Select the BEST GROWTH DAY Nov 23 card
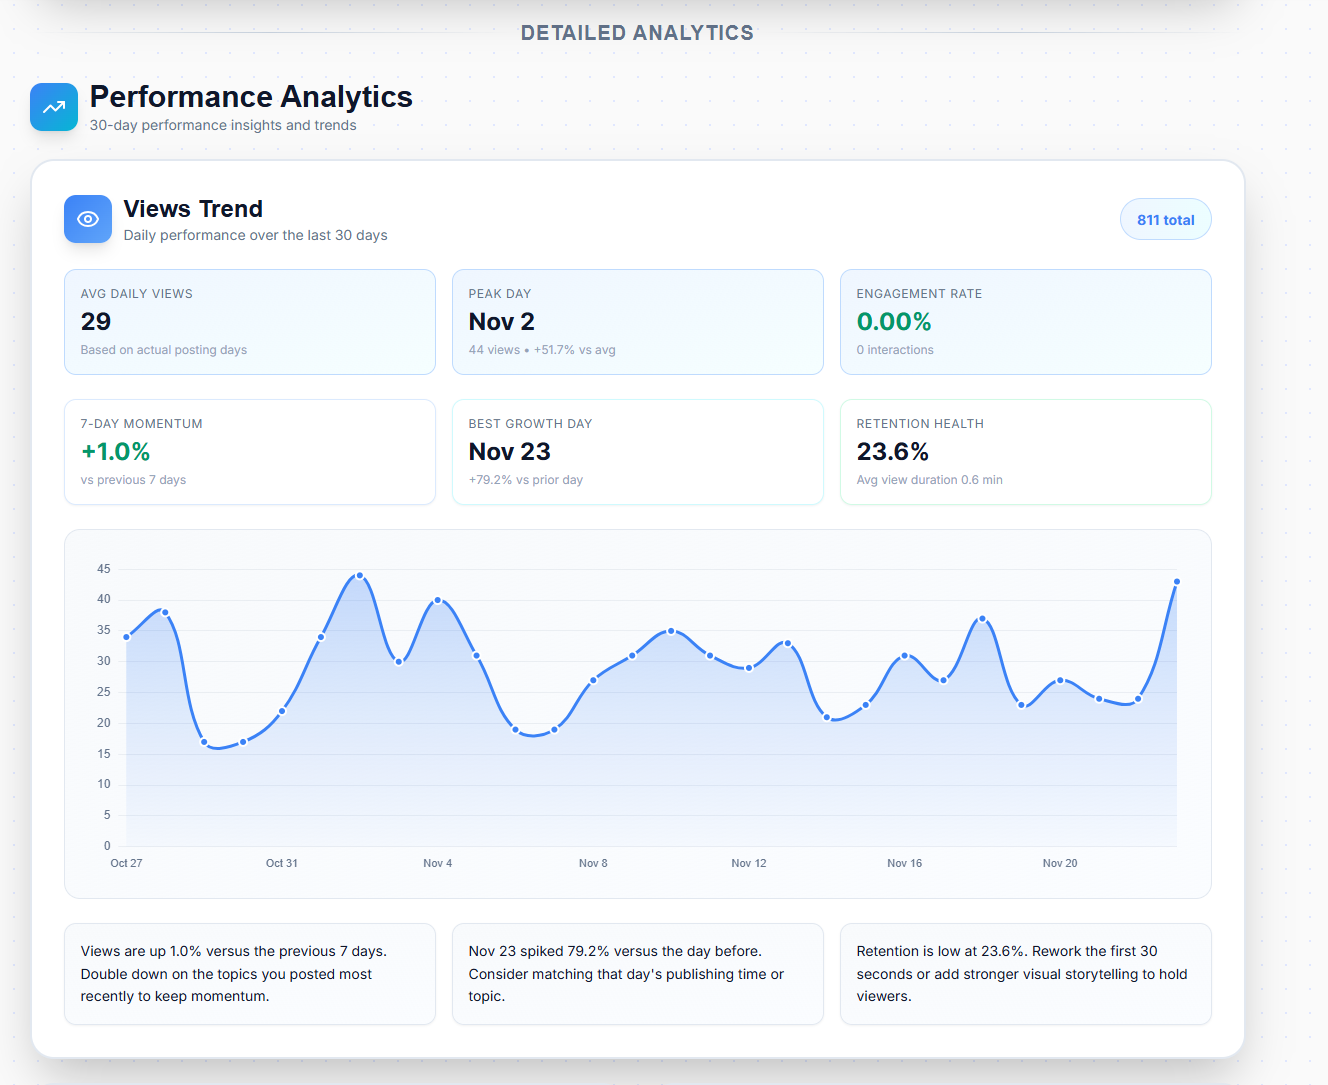The width and height of the screenshot is (1328, 1085). point(637,451)
